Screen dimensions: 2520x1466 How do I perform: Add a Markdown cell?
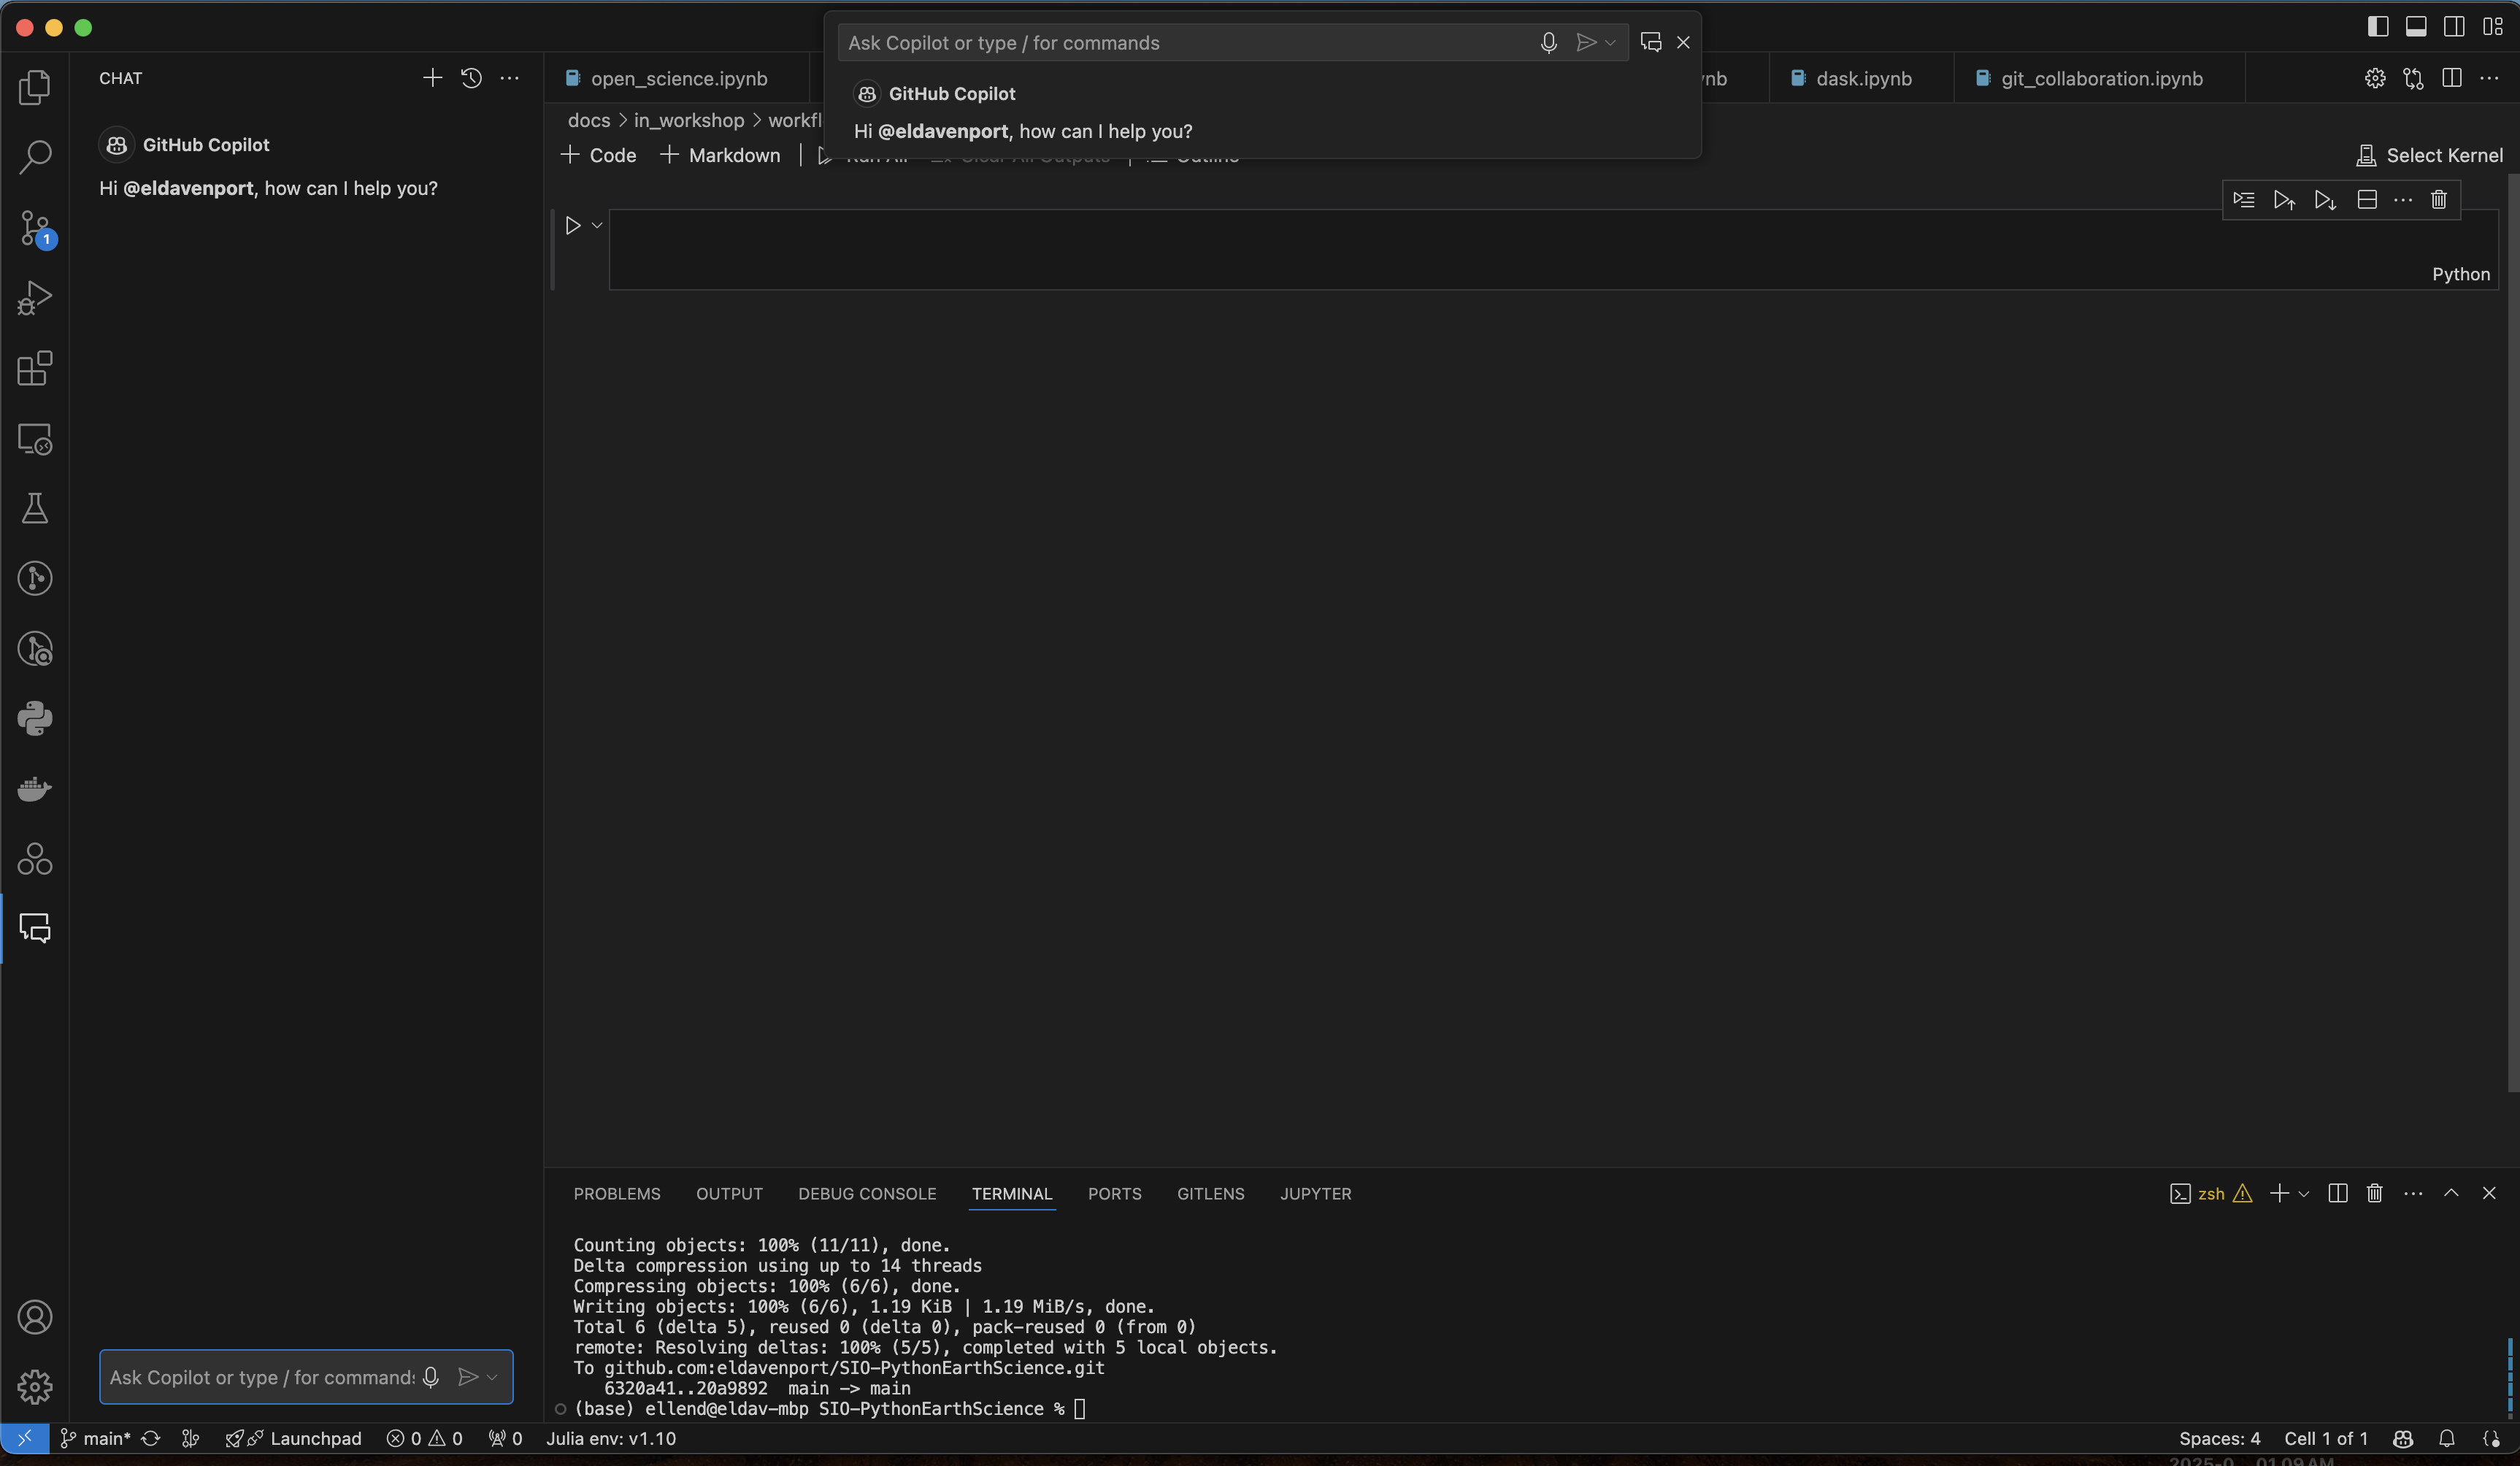[x=721, y=155]
